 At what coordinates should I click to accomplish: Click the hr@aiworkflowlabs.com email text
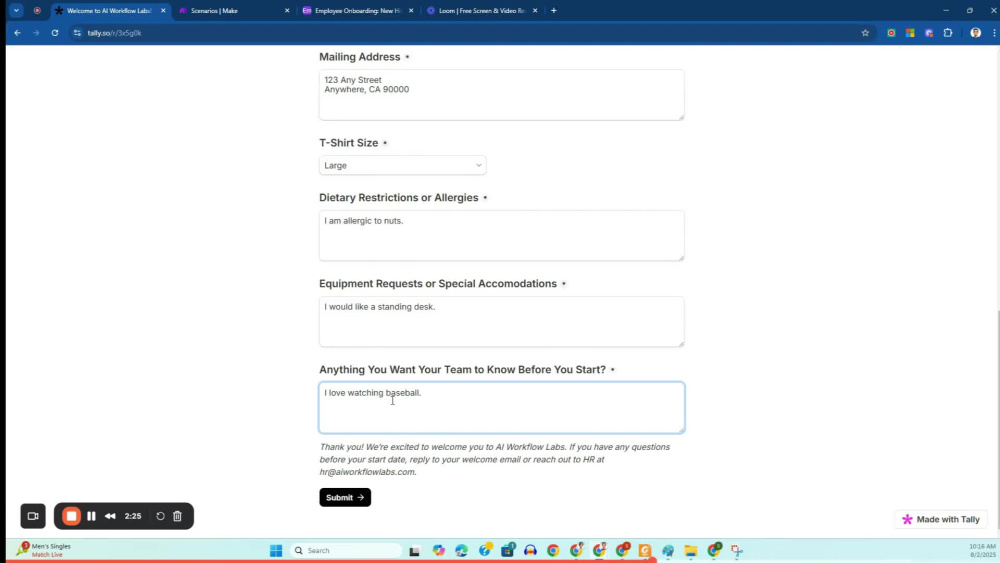point(367,472)
